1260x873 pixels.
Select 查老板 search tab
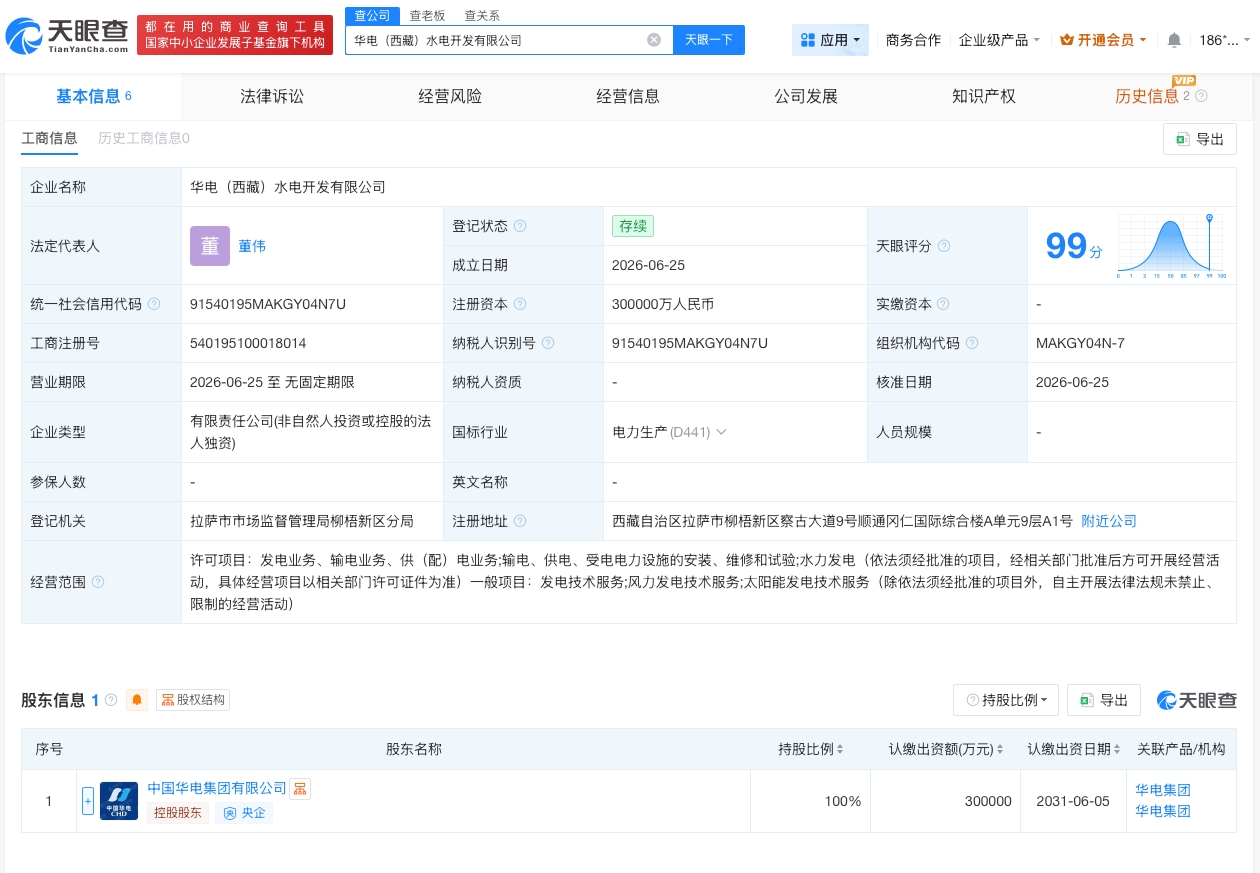click(x=427, y=16)
